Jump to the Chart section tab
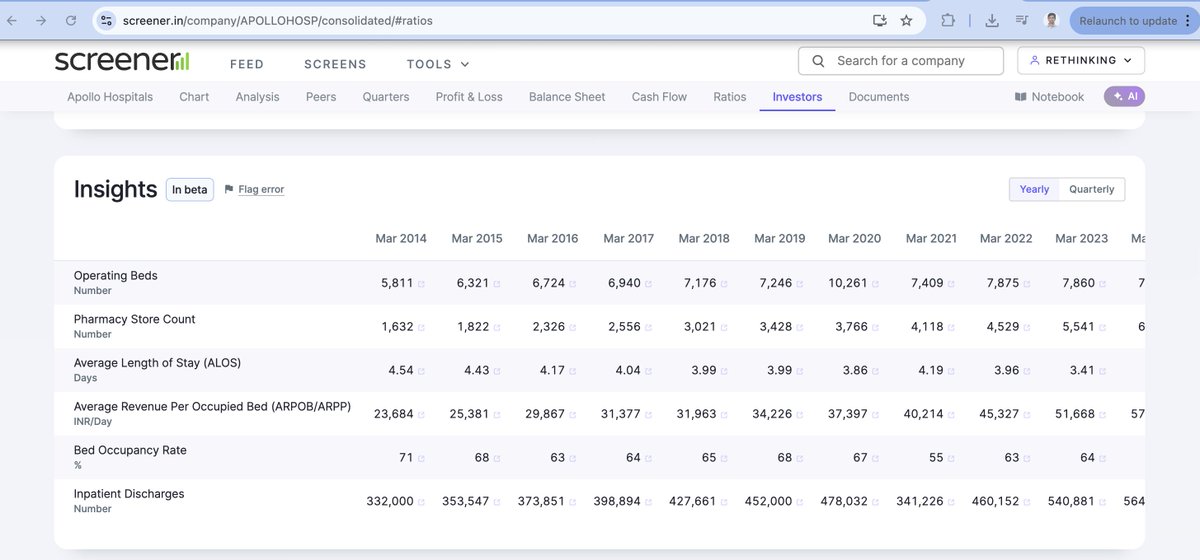1200x560 pixels. click(194, 97)
